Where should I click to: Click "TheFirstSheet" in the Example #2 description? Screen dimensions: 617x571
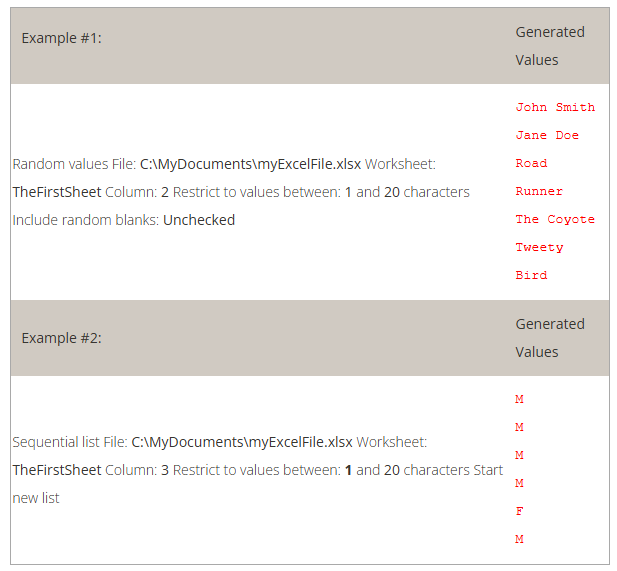click(57, 470)
